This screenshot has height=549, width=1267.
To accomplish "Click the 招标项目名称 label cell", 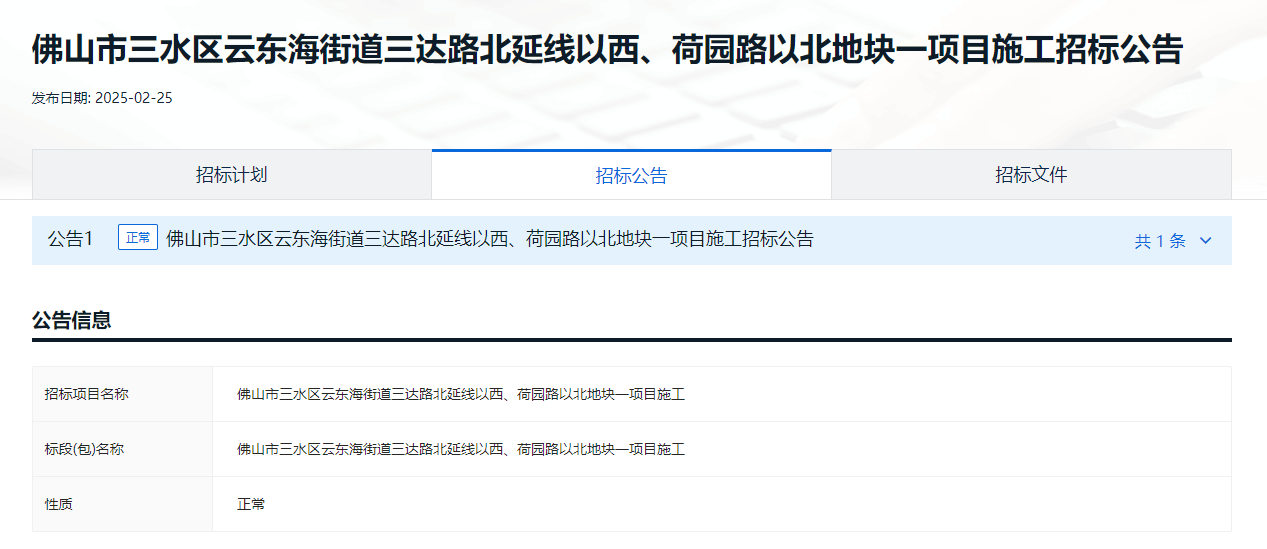I will coord(123,394).
